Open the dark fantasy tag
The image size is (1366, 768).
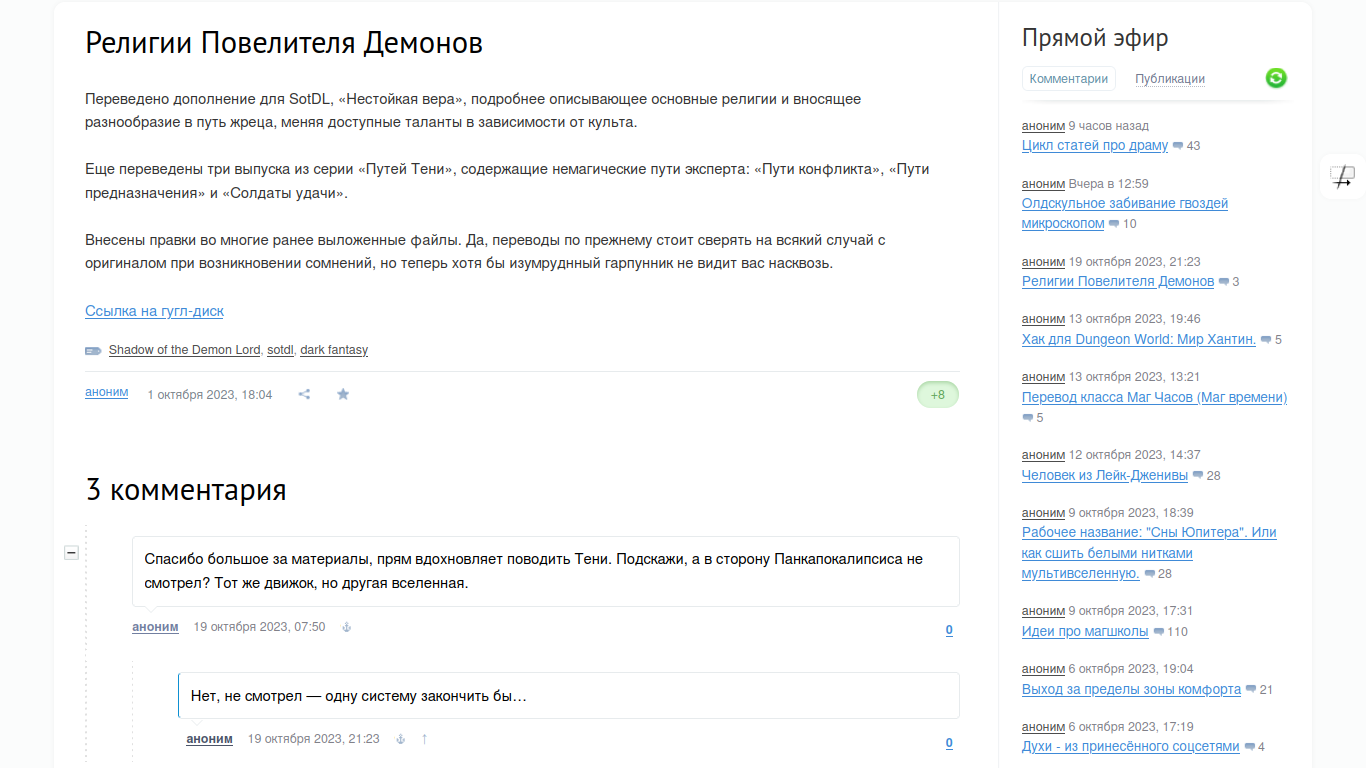click(334, 350)
